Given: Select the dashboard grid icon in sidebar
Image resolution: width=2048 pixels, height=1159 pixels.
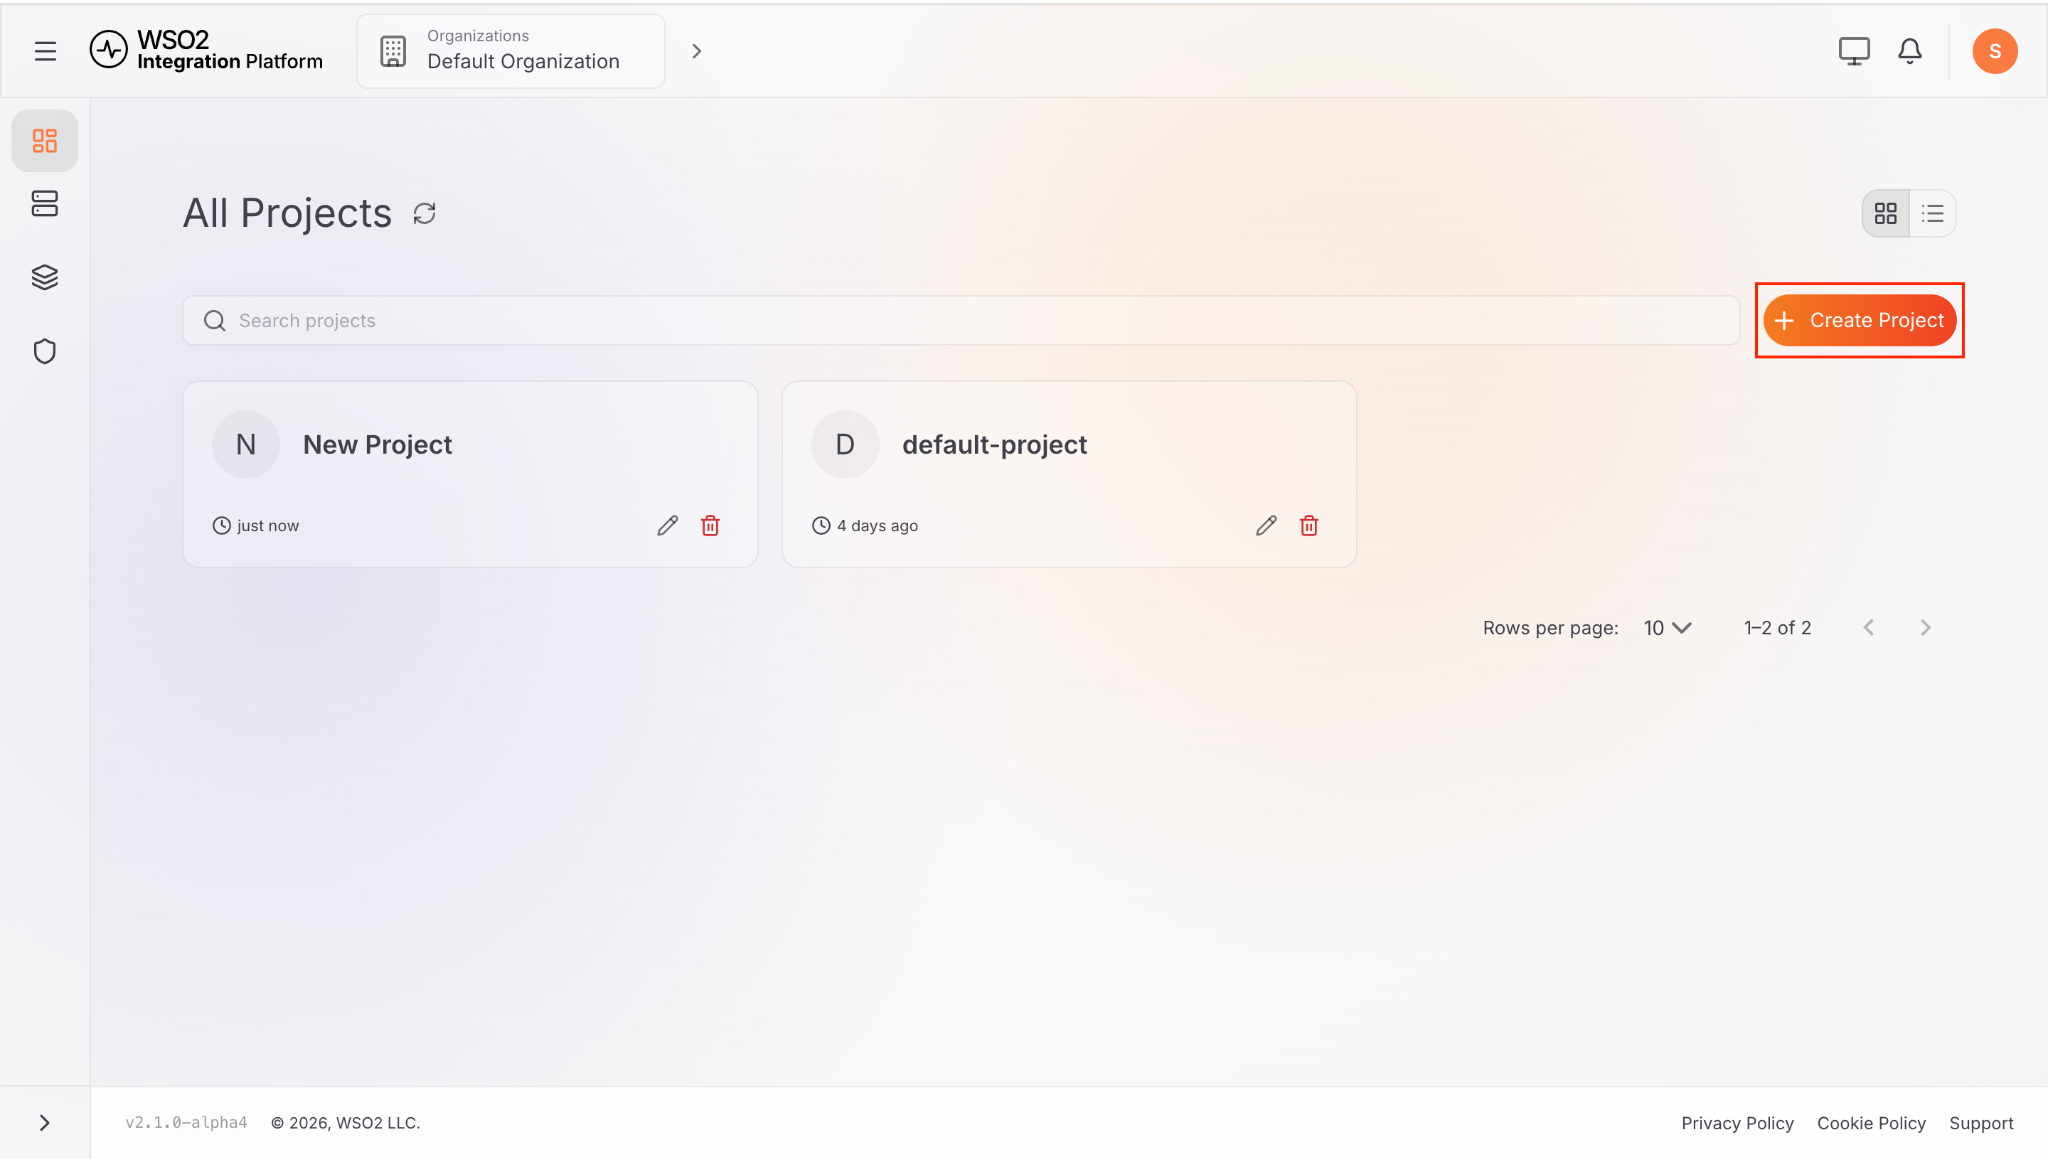Looking at the screenshot, I should point(45,141).
